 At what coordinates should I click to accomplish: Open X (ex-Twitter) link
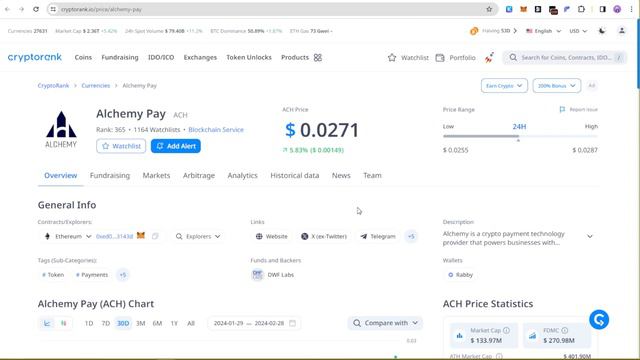(324, 236)
